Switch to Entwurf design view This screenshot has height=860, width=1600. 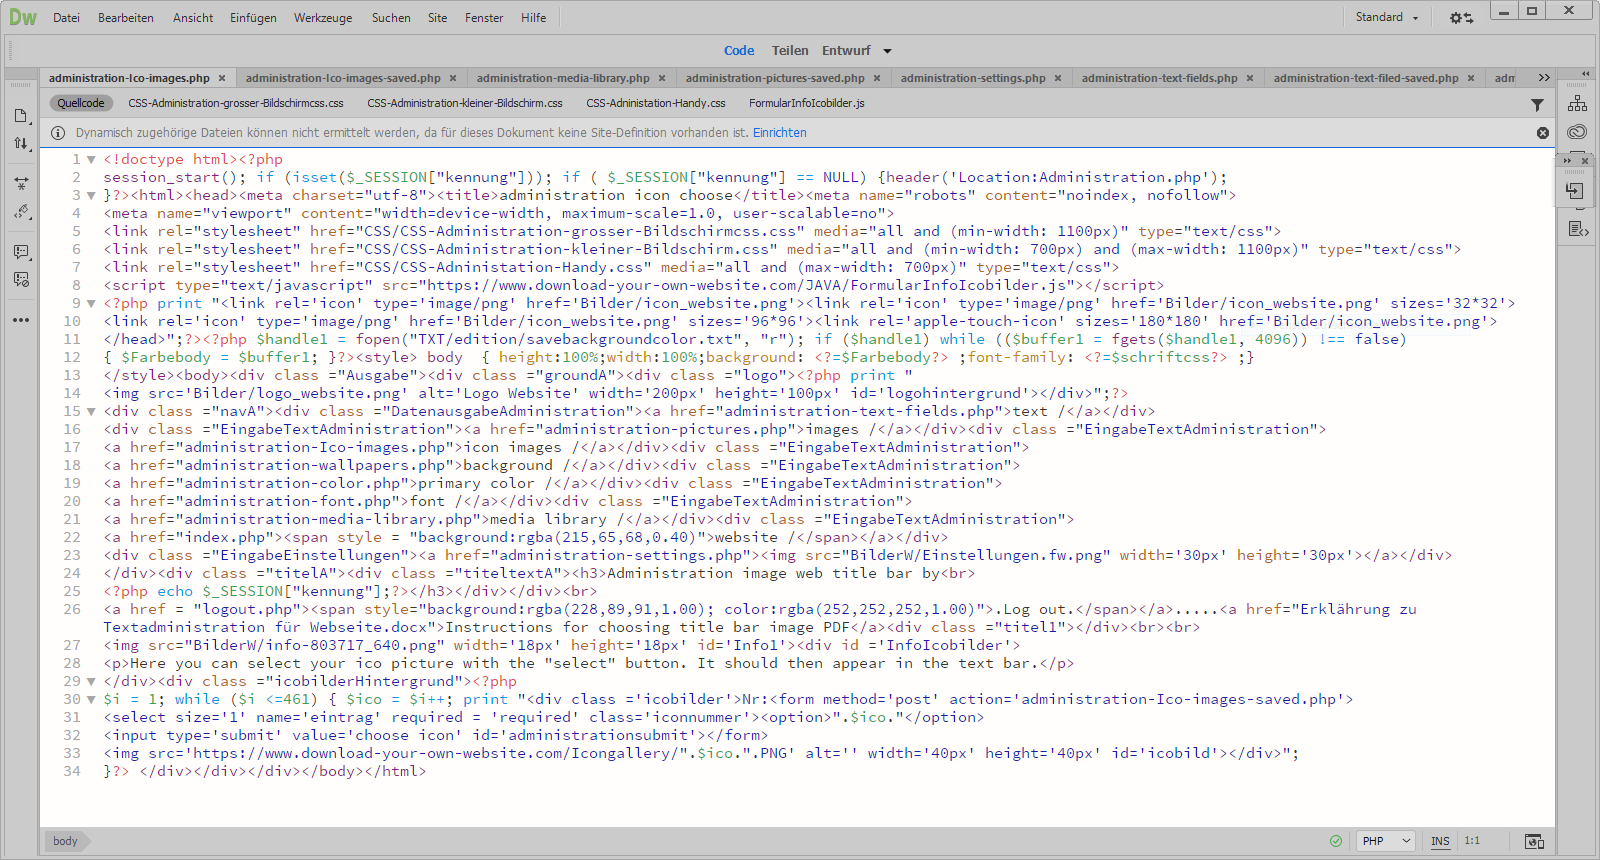pos(846,50)
